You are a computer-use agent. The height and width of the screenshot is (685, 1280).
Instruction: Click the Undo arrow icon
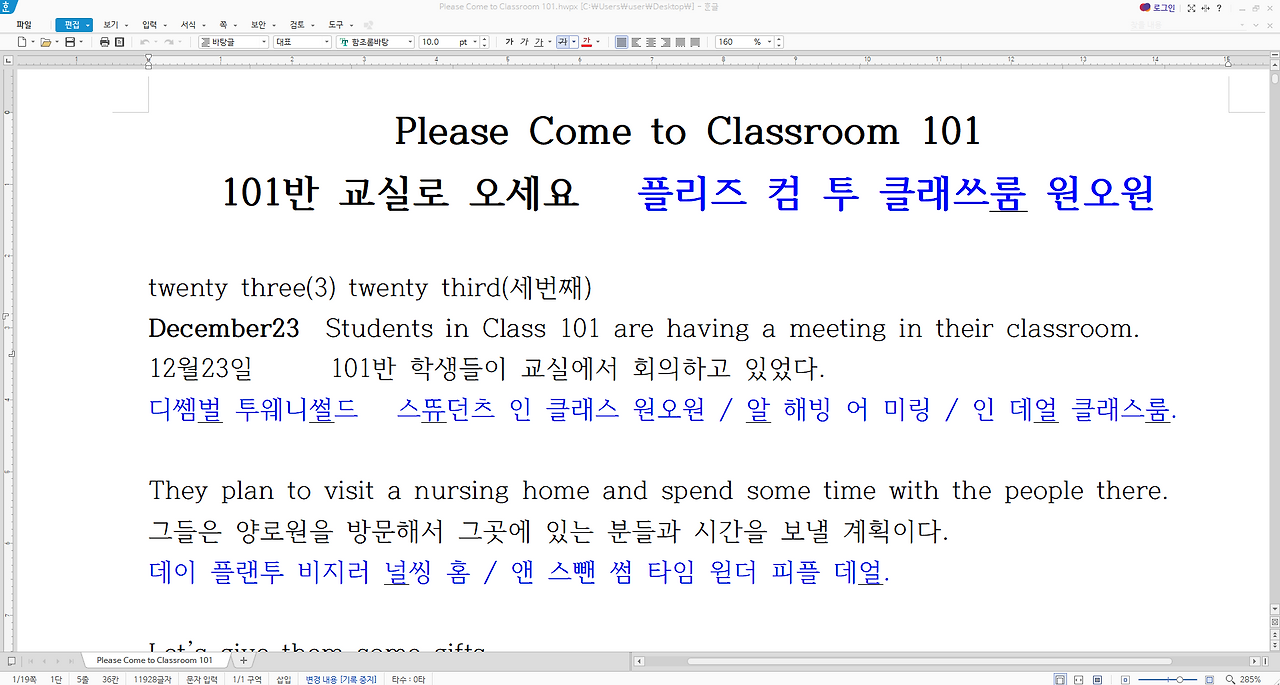pyautogui.click(x=144, y=42)
